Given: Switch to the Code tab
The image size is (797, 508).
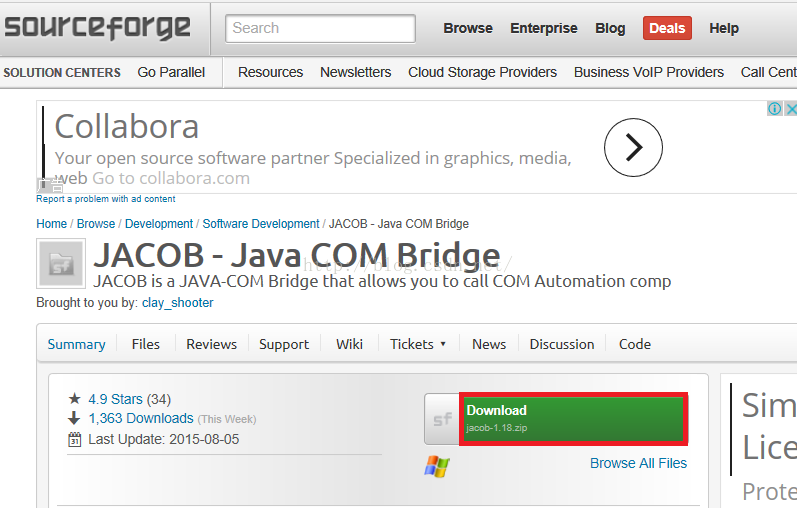Looking at the screenshot, I should click(635, 344).
